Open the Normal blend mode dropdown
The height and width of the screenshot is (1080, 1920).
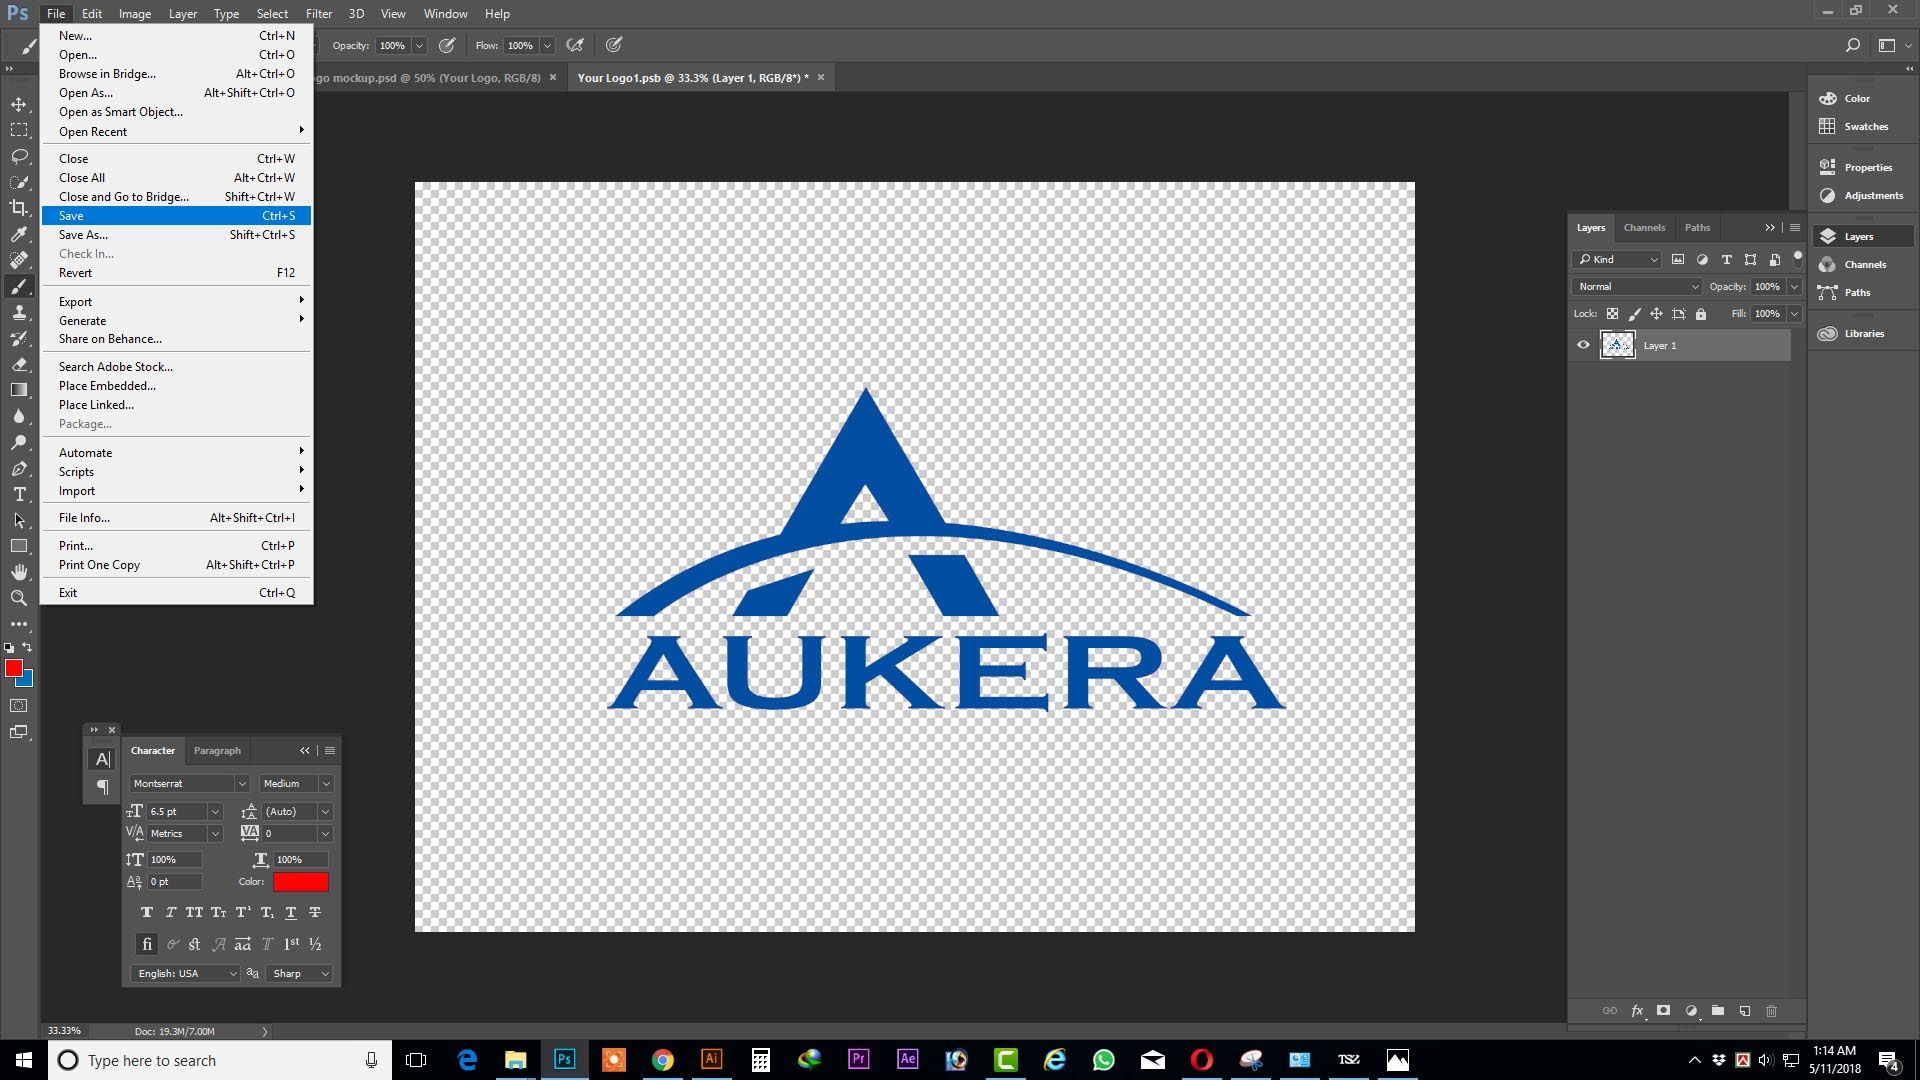point(1636,287)
